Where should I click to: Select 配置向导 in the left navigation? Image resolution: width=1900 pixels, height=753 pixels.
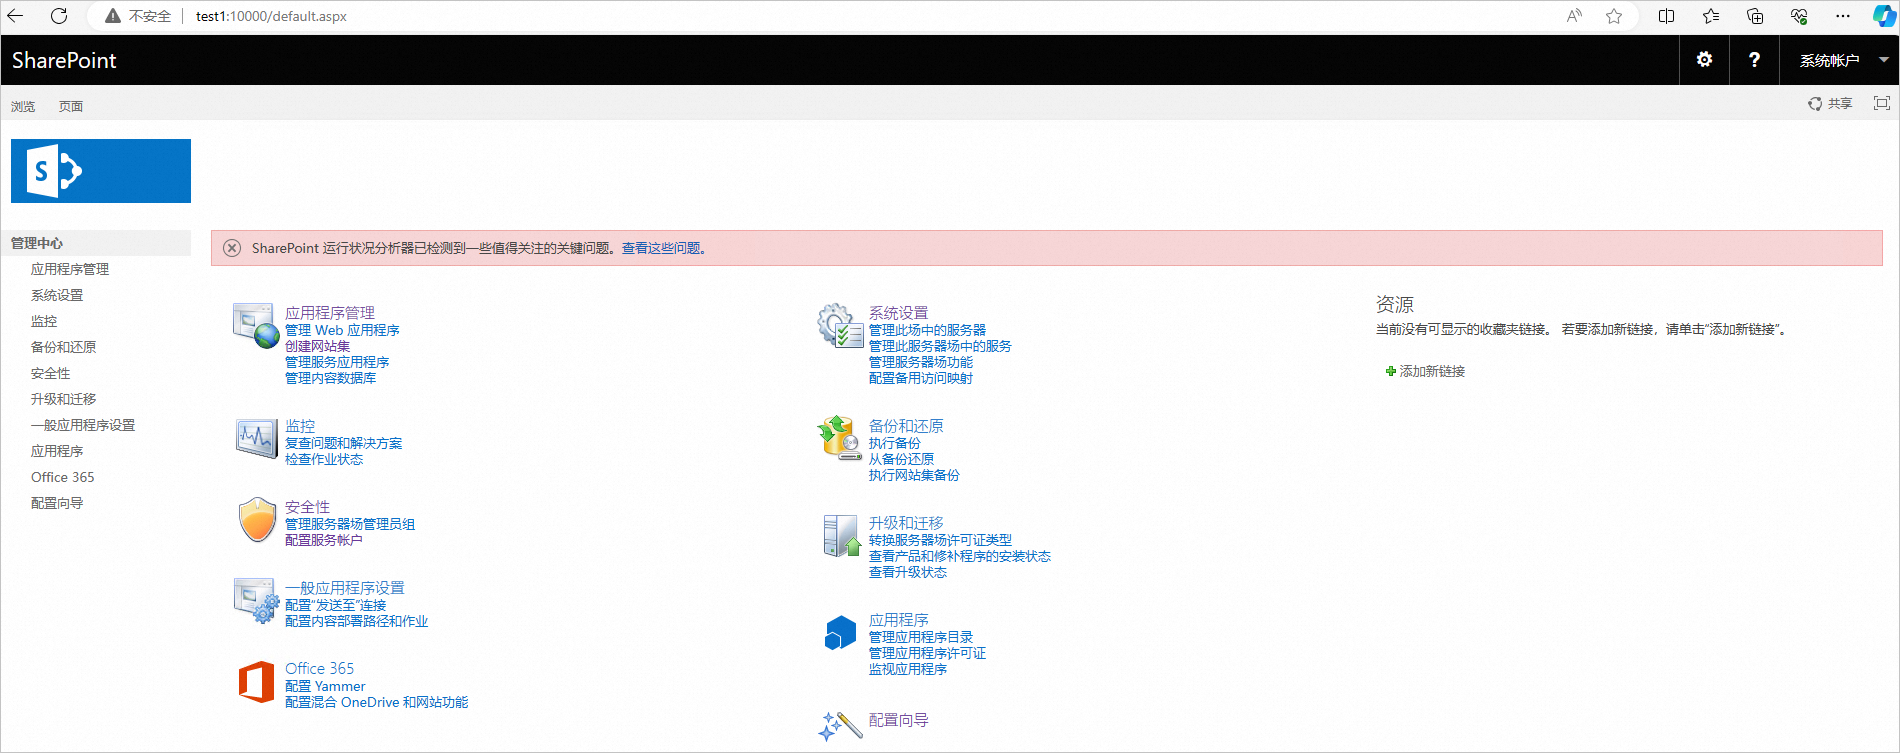point(57,503)
